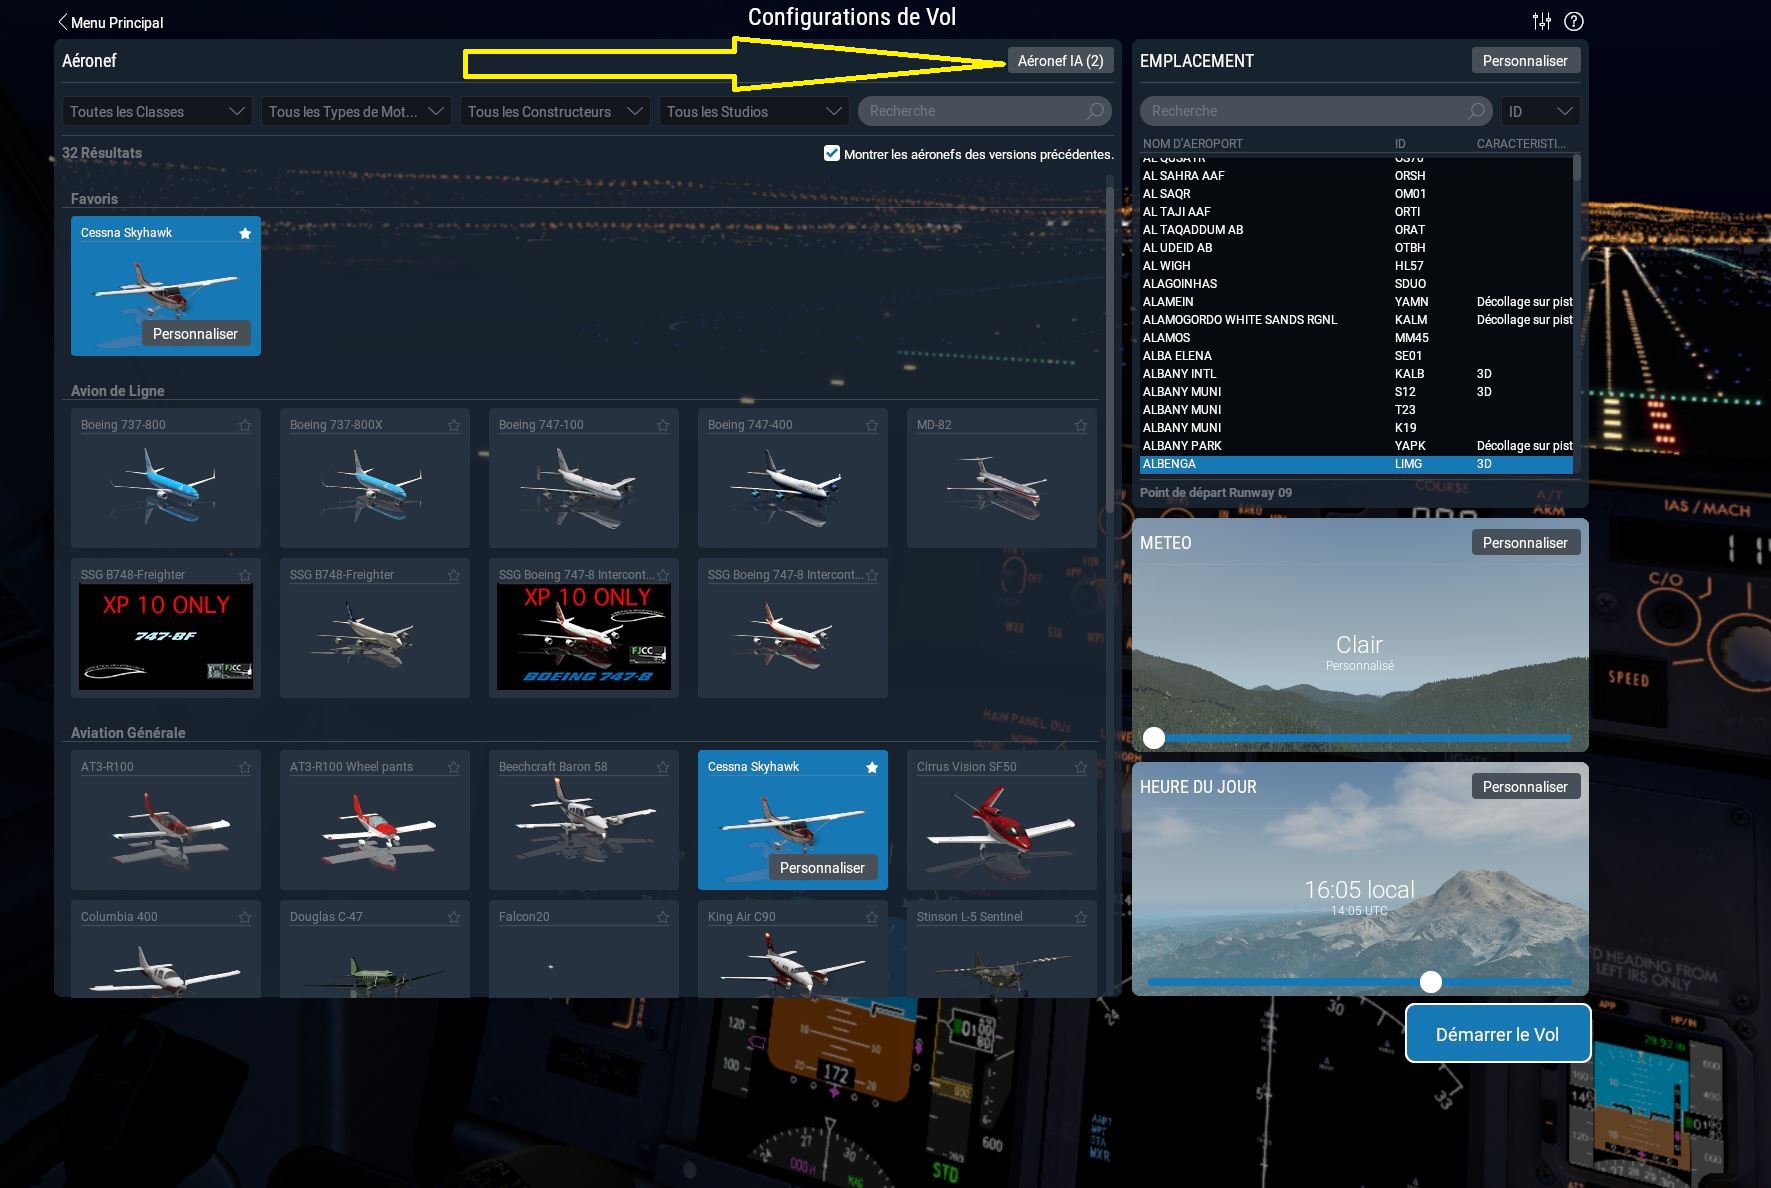Sort by airport ID column header
This screenshot has width=1771, height=1188.
1400,144
